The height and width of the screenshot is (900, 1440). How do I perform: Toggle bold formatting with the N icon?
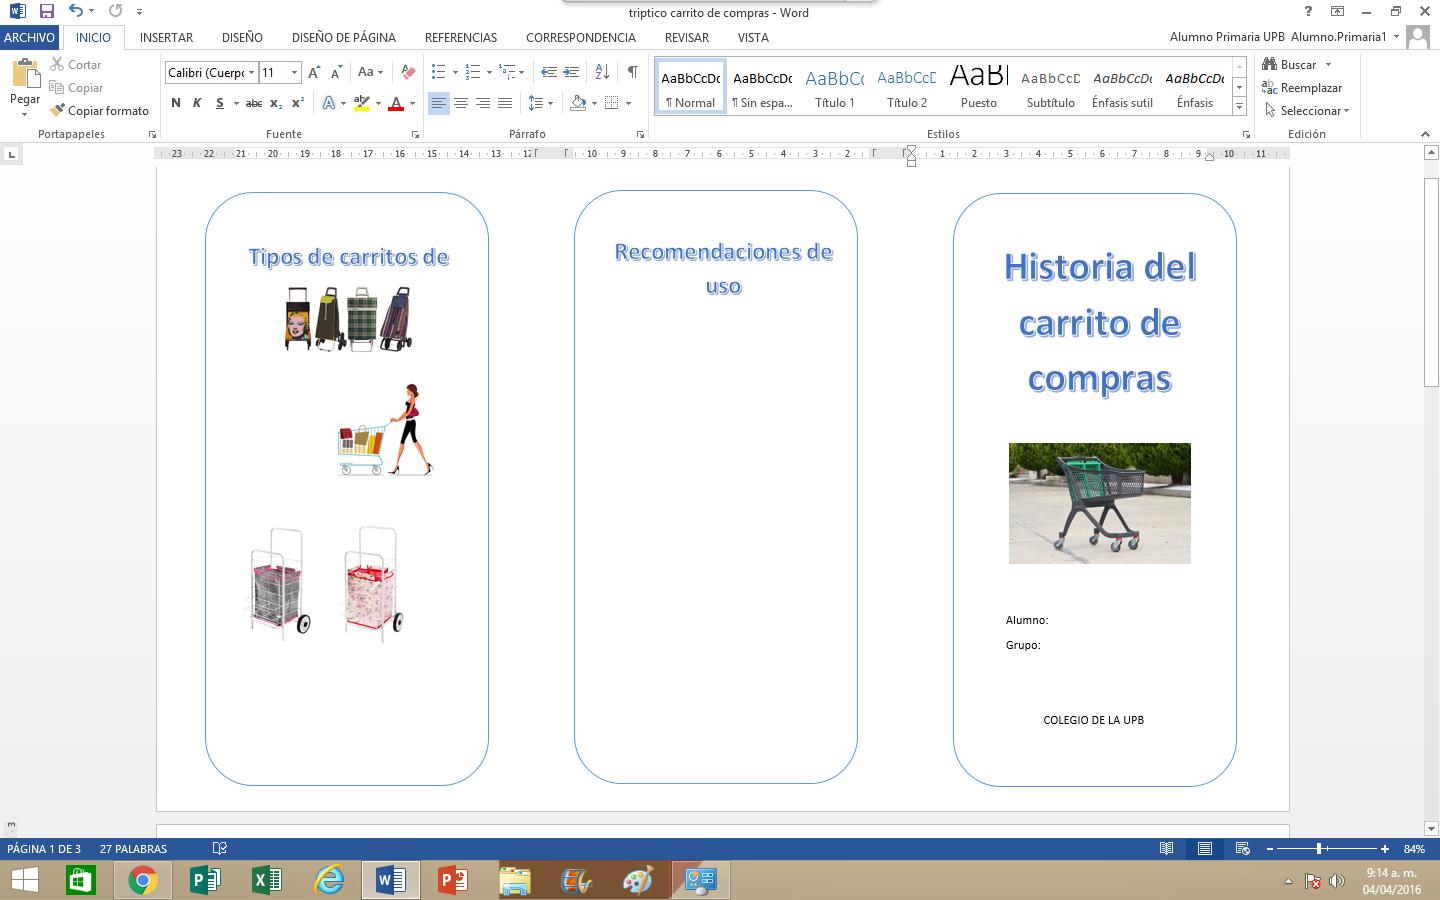click(175, 103)
